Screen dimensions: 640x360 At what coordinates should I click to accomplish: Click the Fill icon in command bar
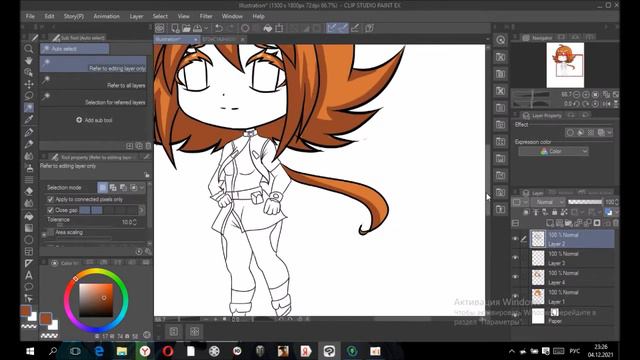click(268, 28)
